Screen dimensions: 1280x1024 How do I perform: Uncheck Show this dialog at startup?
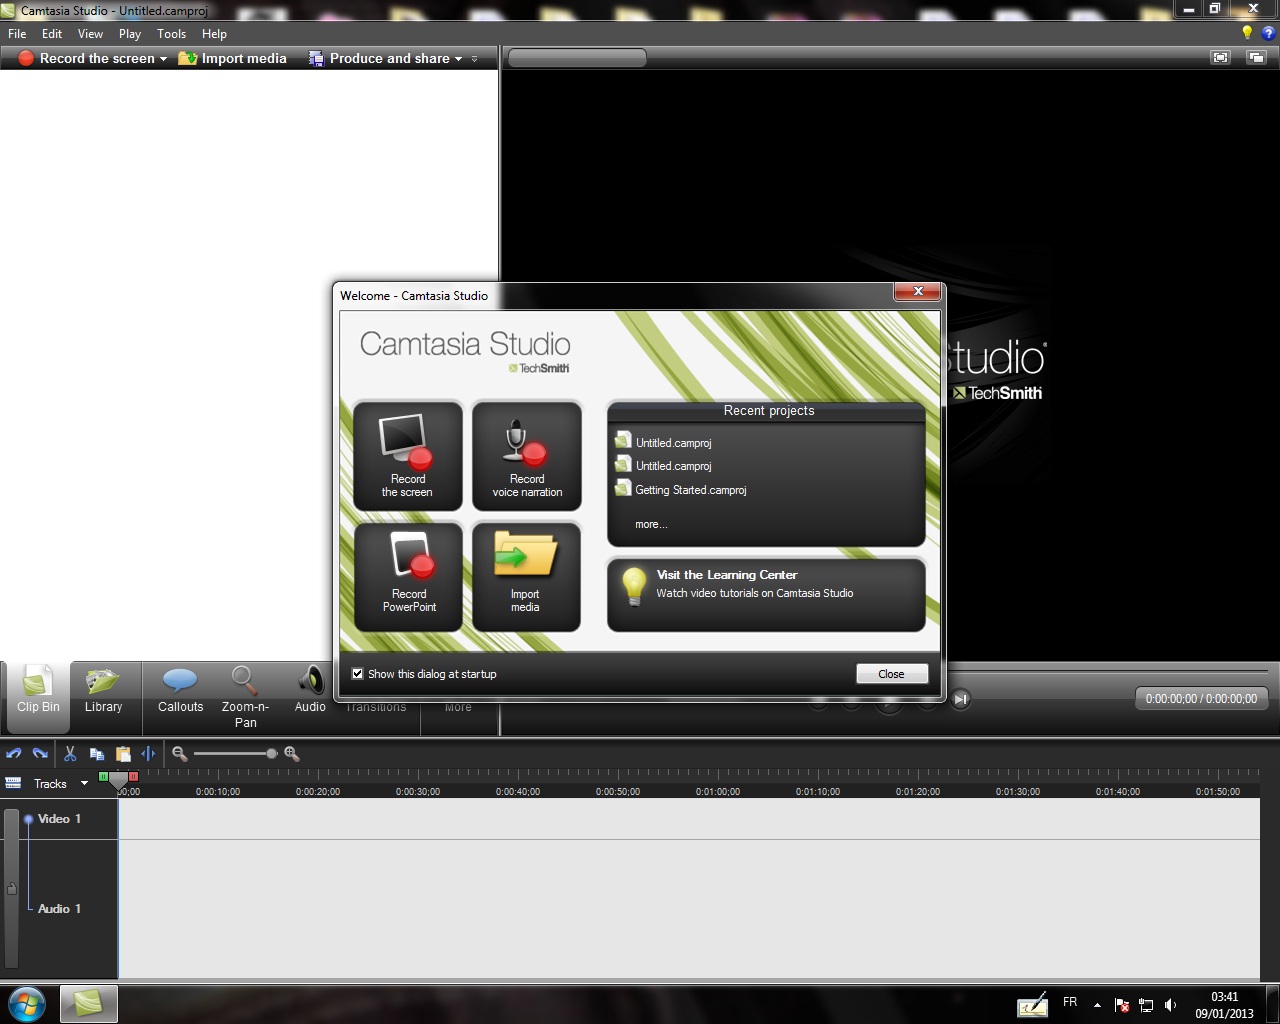[357, 674]
